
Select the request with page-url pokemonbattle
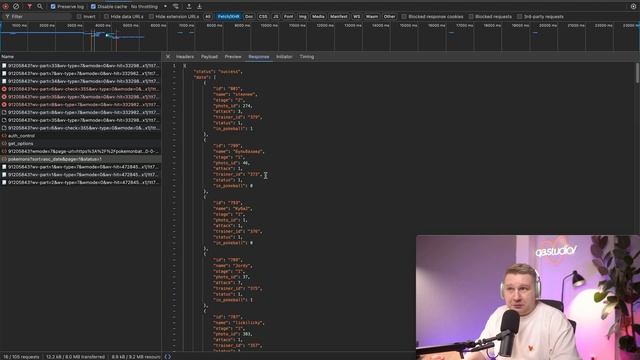(x=80, y=151)
